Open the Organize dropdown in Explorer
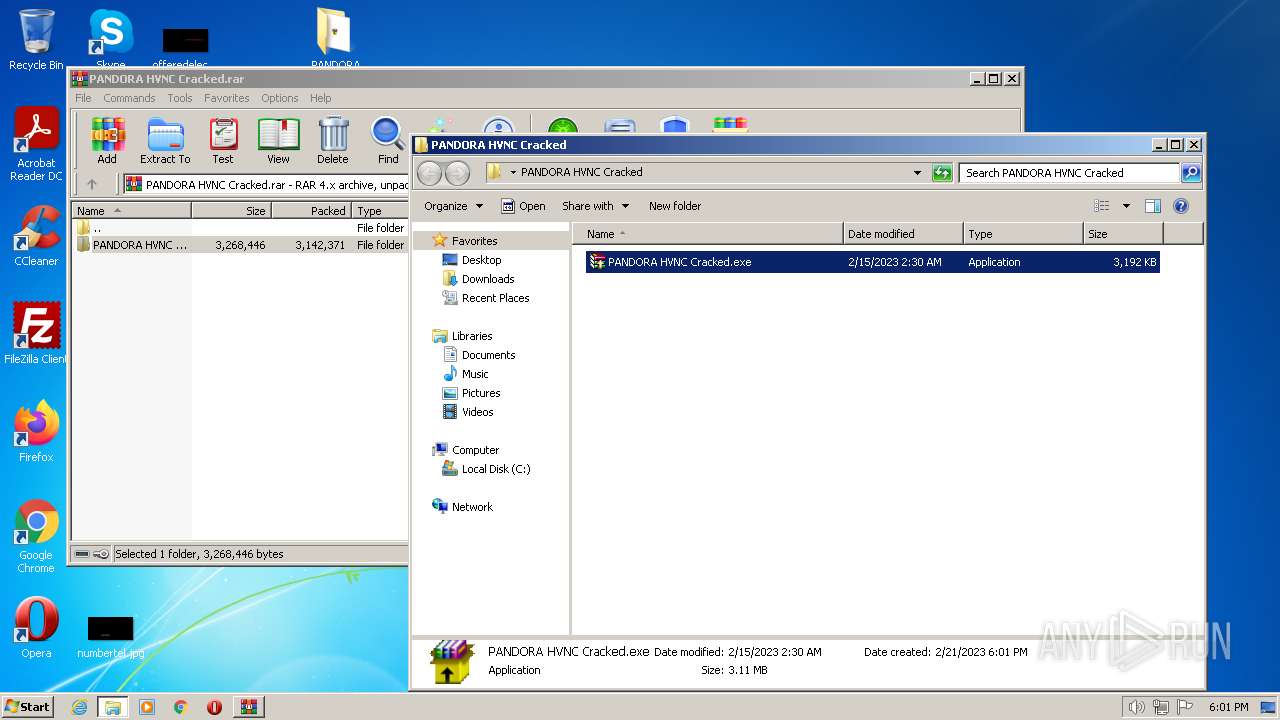Screen dimensions: 1280x720 [x=453, y=206]
